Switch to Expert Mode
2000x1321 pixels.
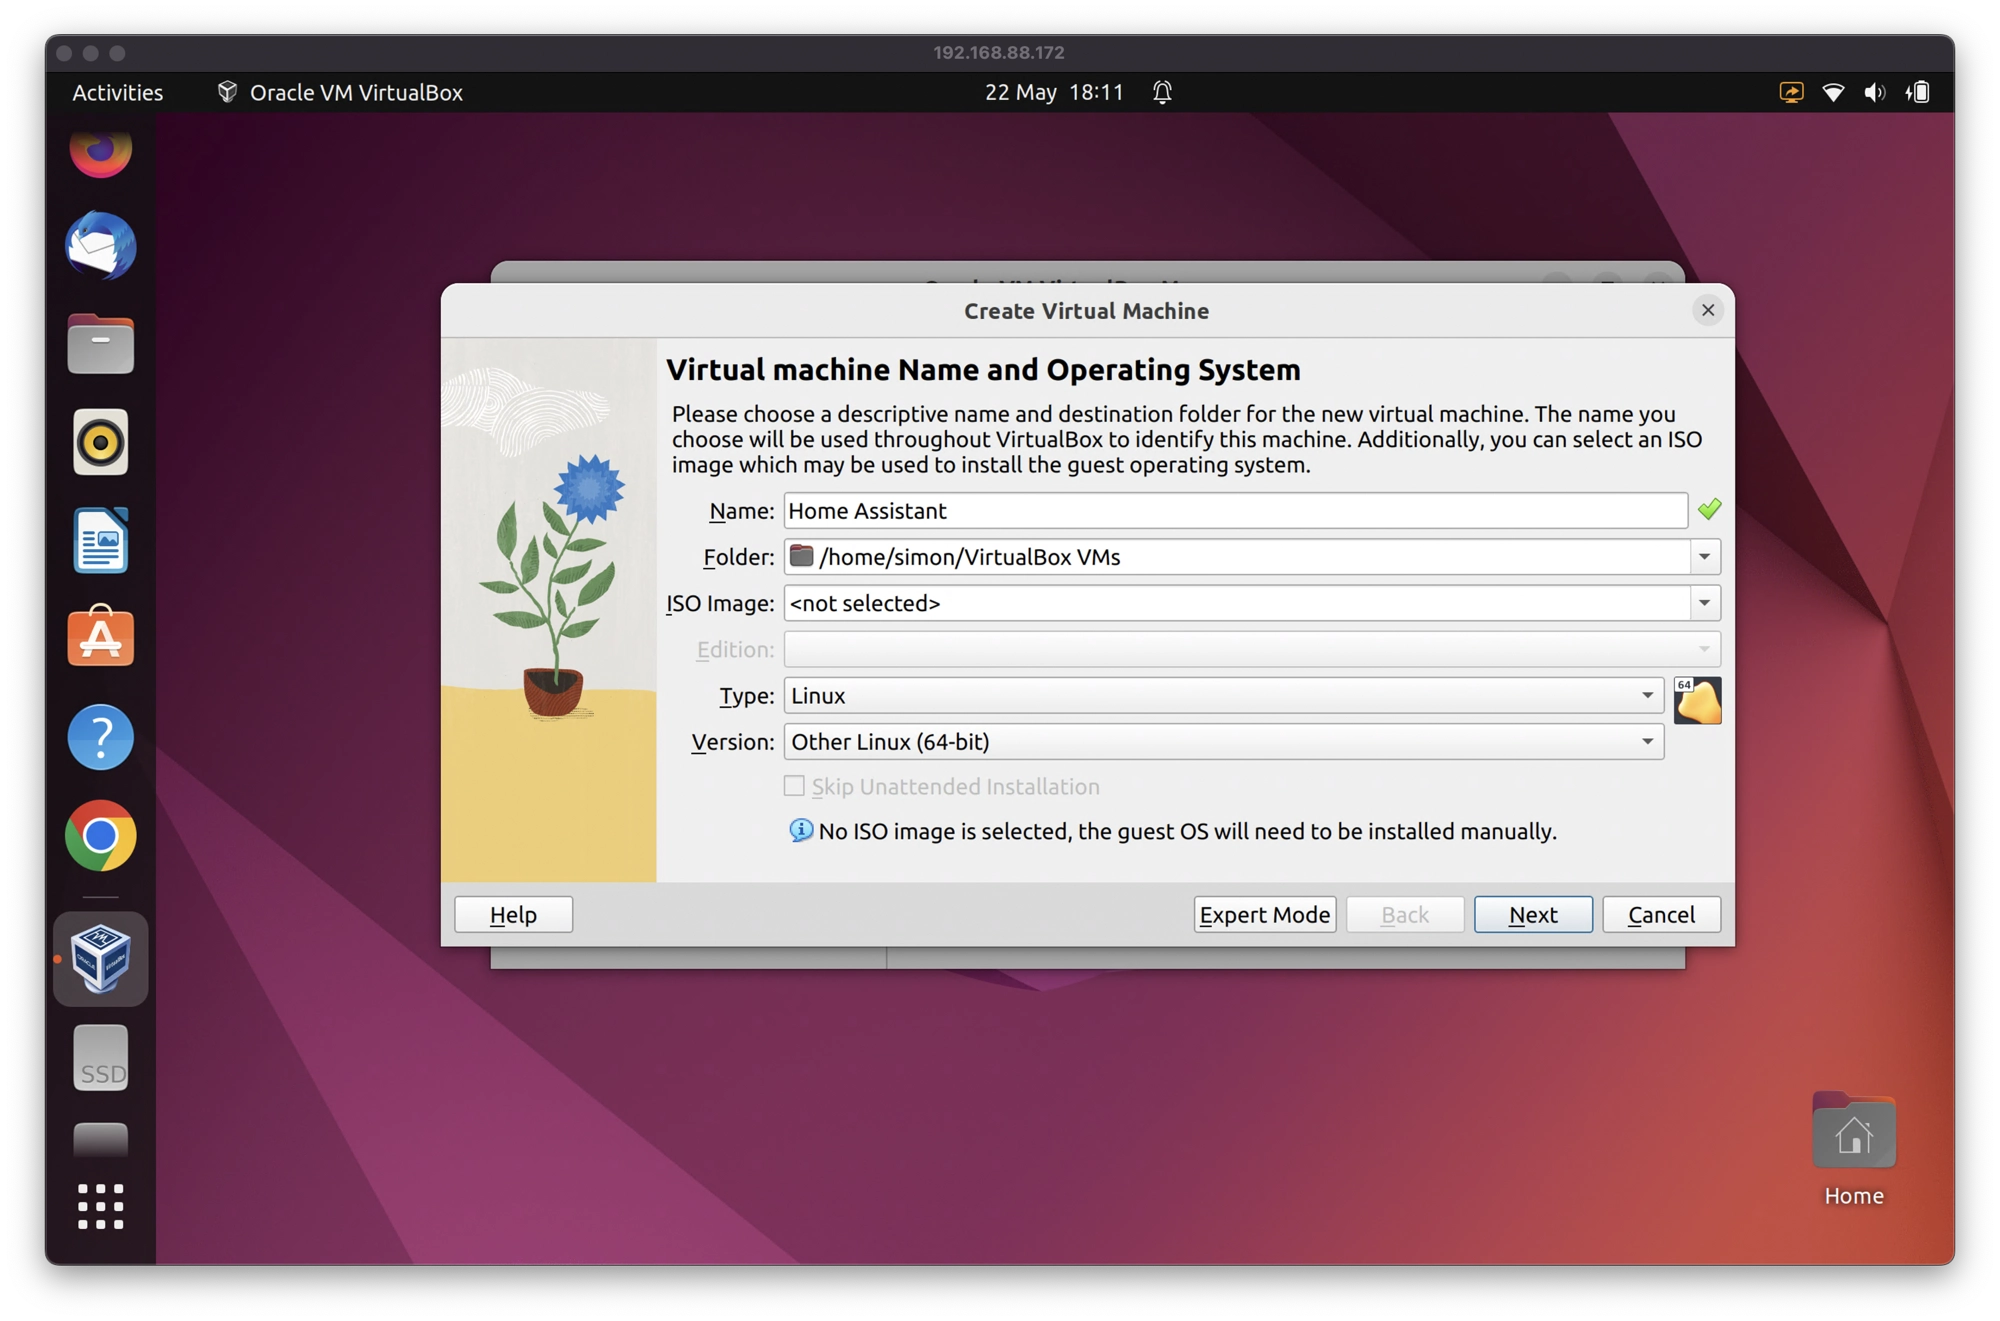point(1264,914)
